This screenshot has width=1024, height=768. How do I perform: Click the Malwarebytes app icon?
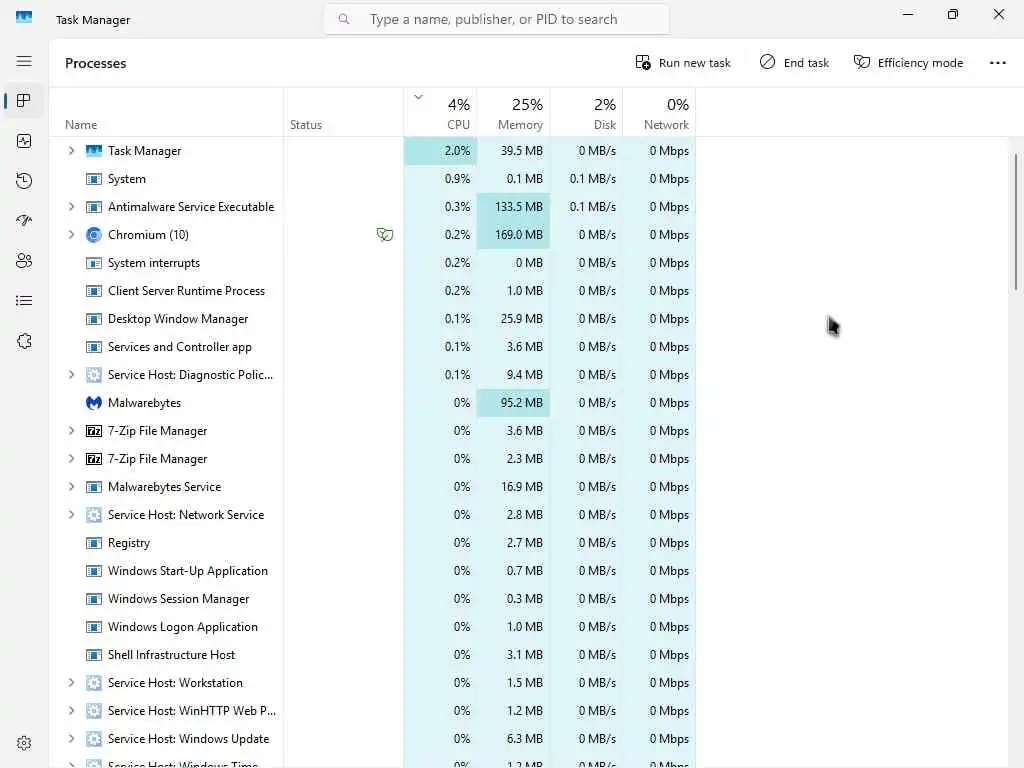tap(94, 403)
